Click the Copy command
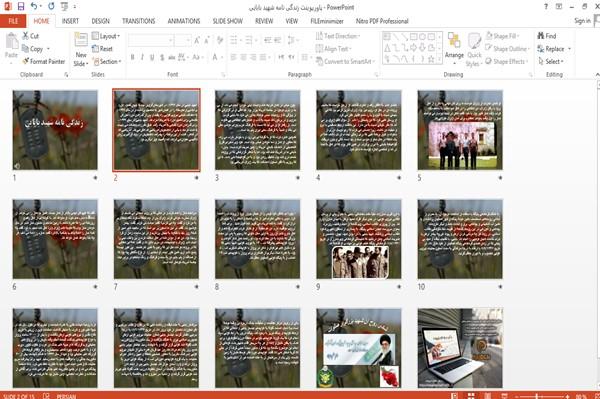 (x=33, y=49)
